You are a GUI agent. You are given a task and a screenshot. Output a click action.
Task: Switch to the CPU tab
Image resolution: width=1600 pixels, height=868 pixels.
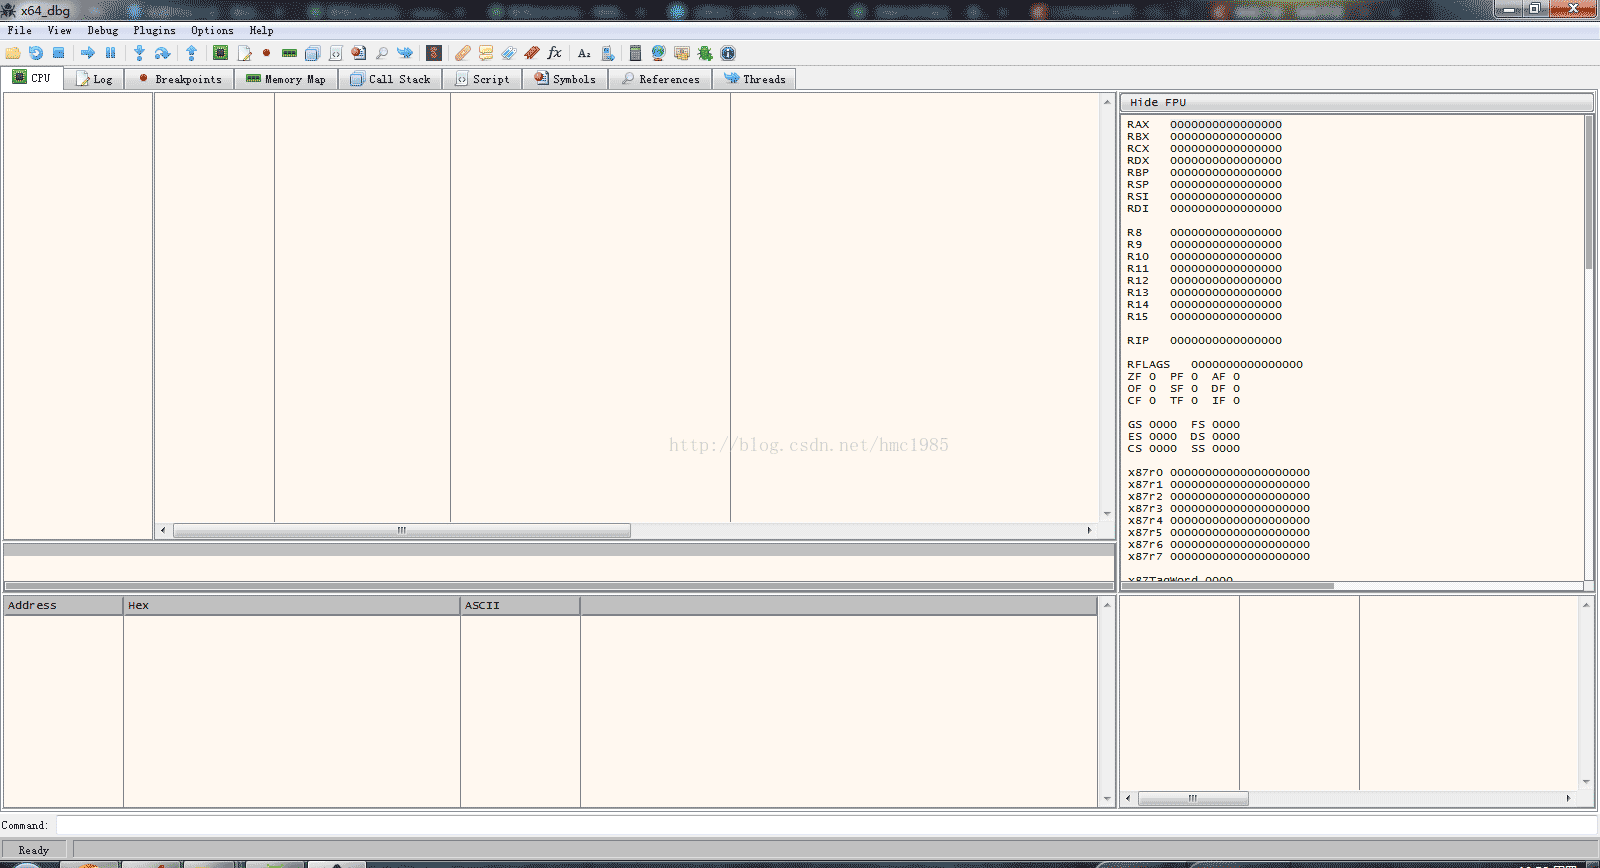[32, 78]
